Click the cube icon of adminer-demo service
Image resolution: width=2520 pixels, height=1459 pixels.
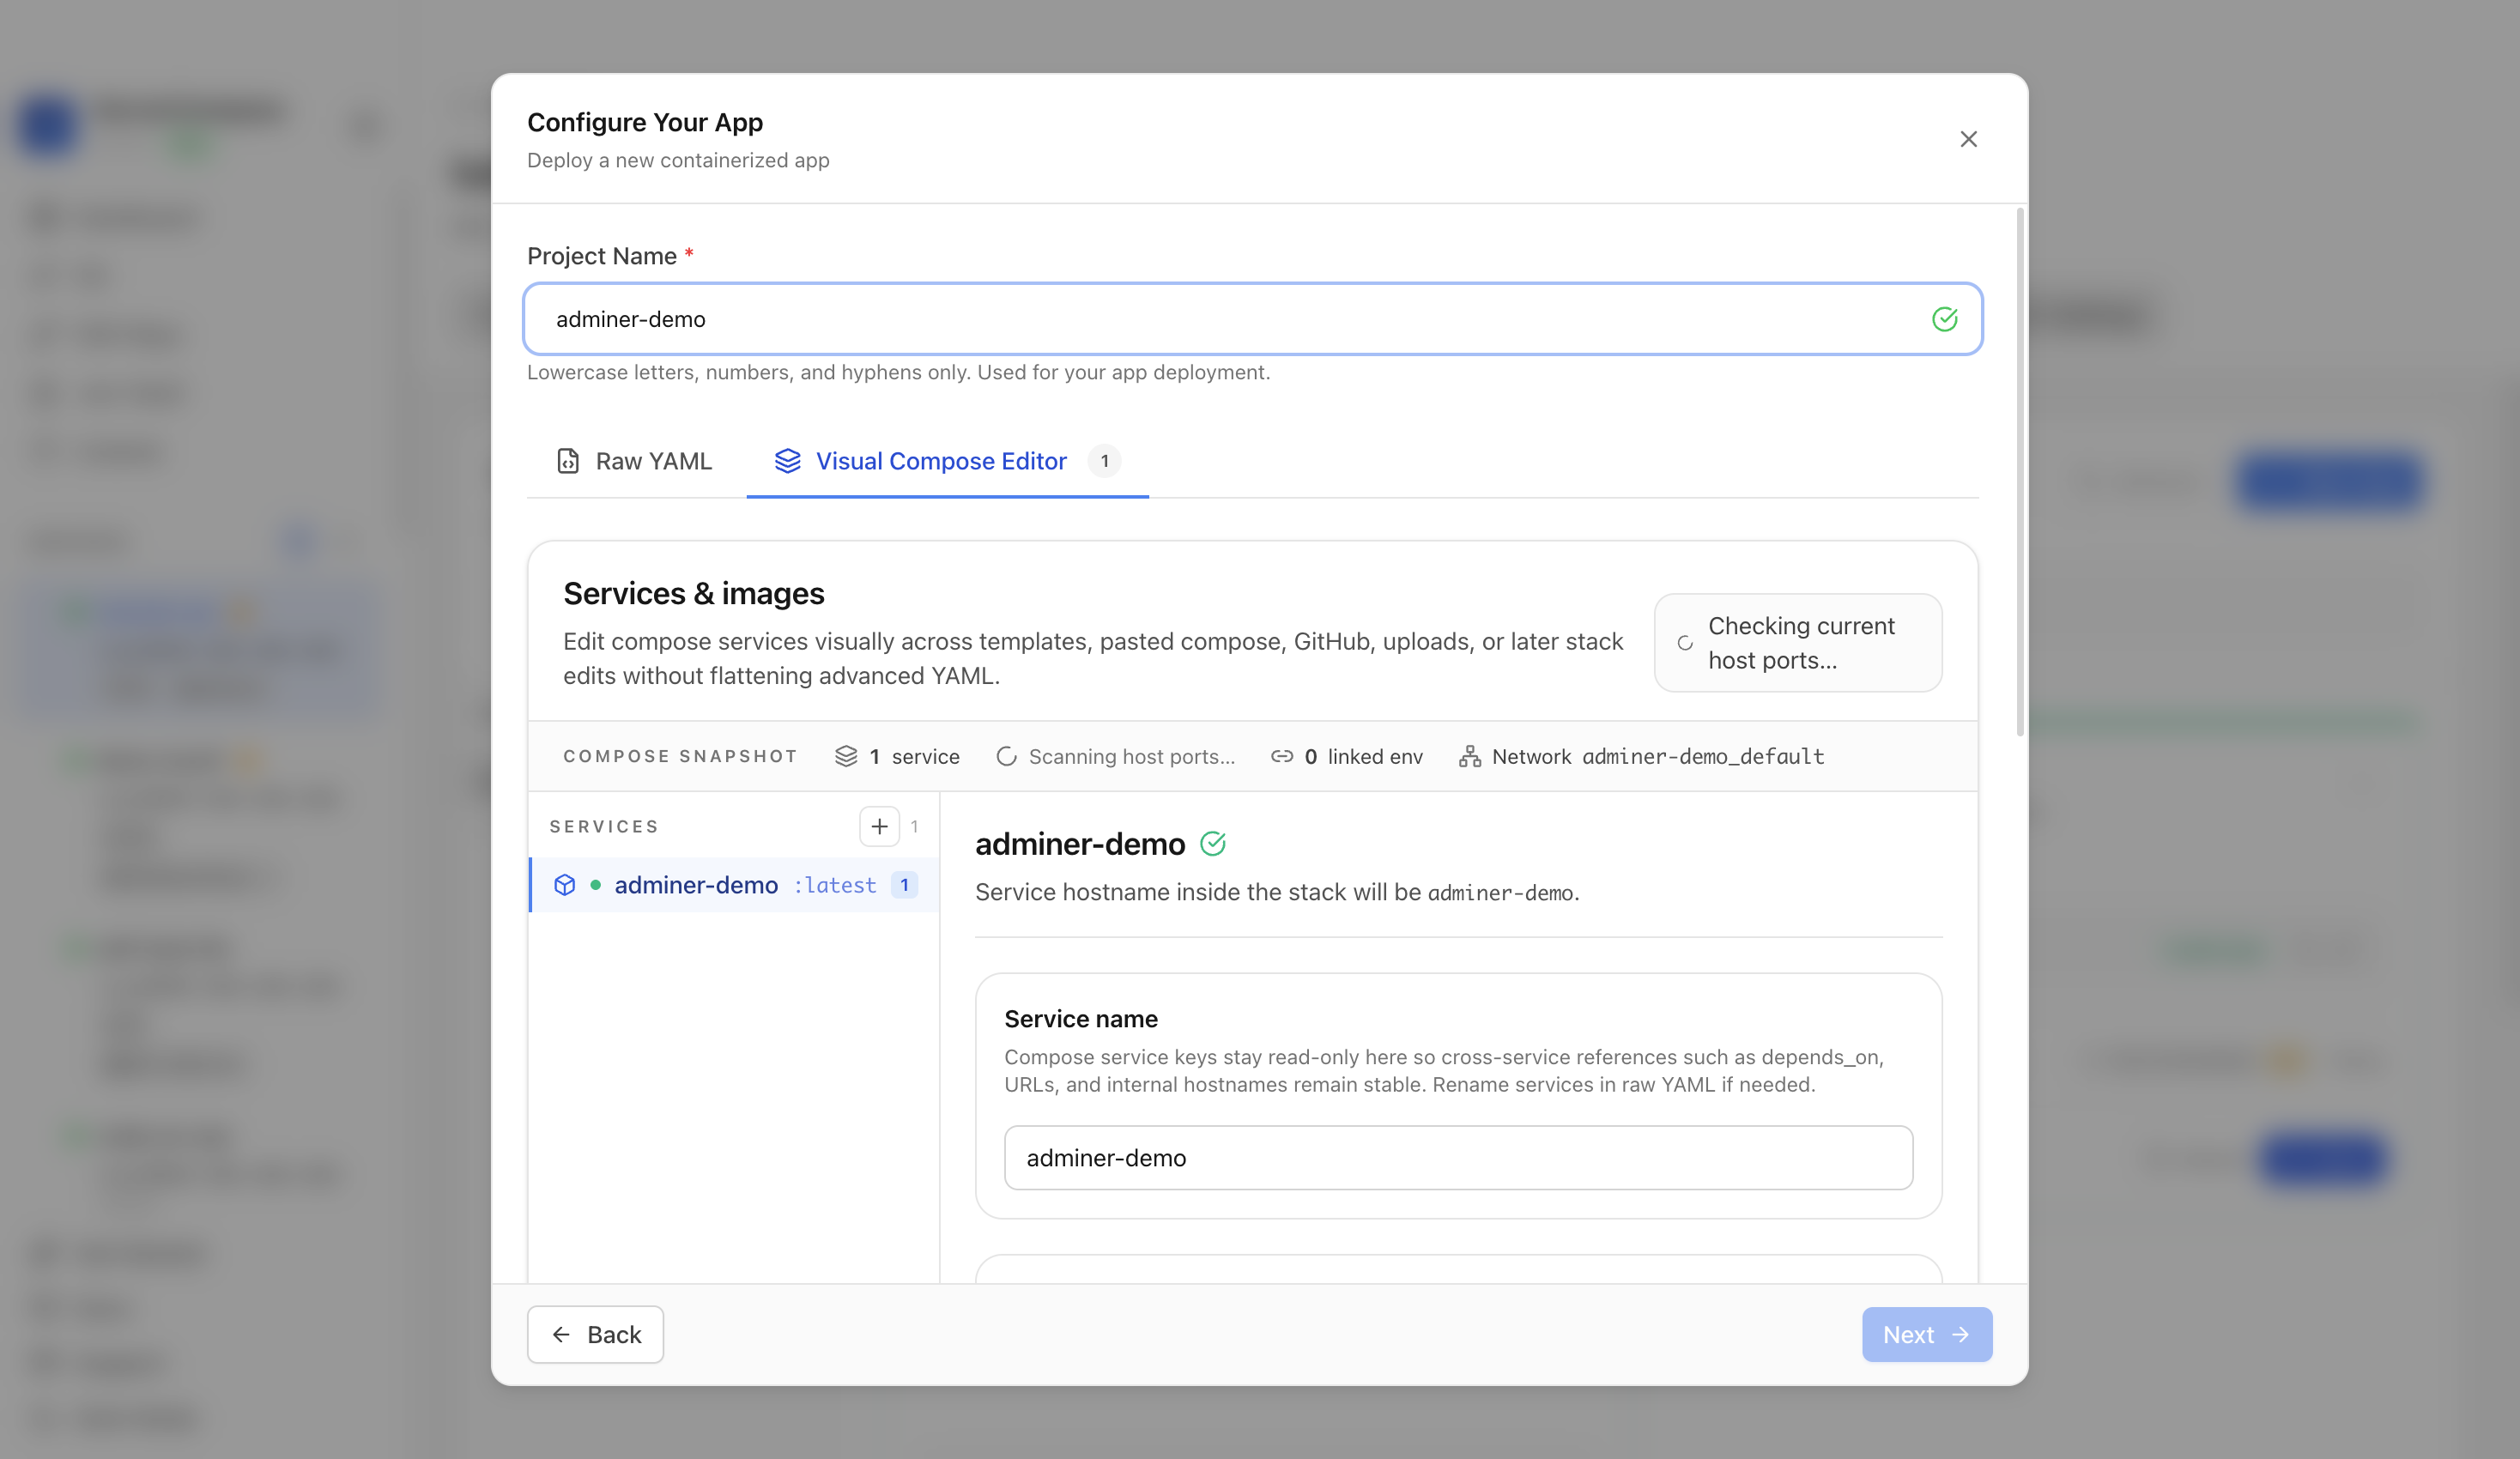[x=564, y=885]
